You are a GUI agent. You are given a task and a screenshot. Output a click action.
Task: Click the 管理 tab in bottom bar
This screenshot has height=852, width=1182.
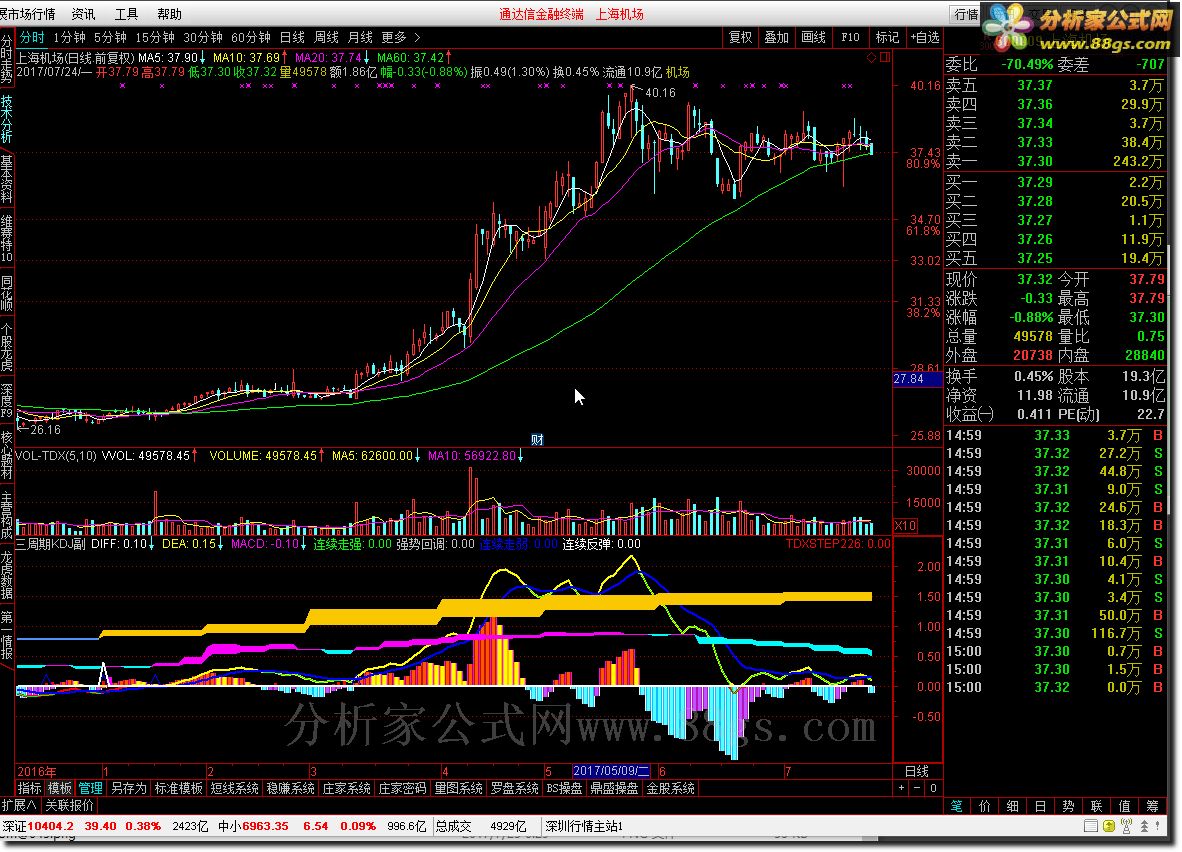90,788
